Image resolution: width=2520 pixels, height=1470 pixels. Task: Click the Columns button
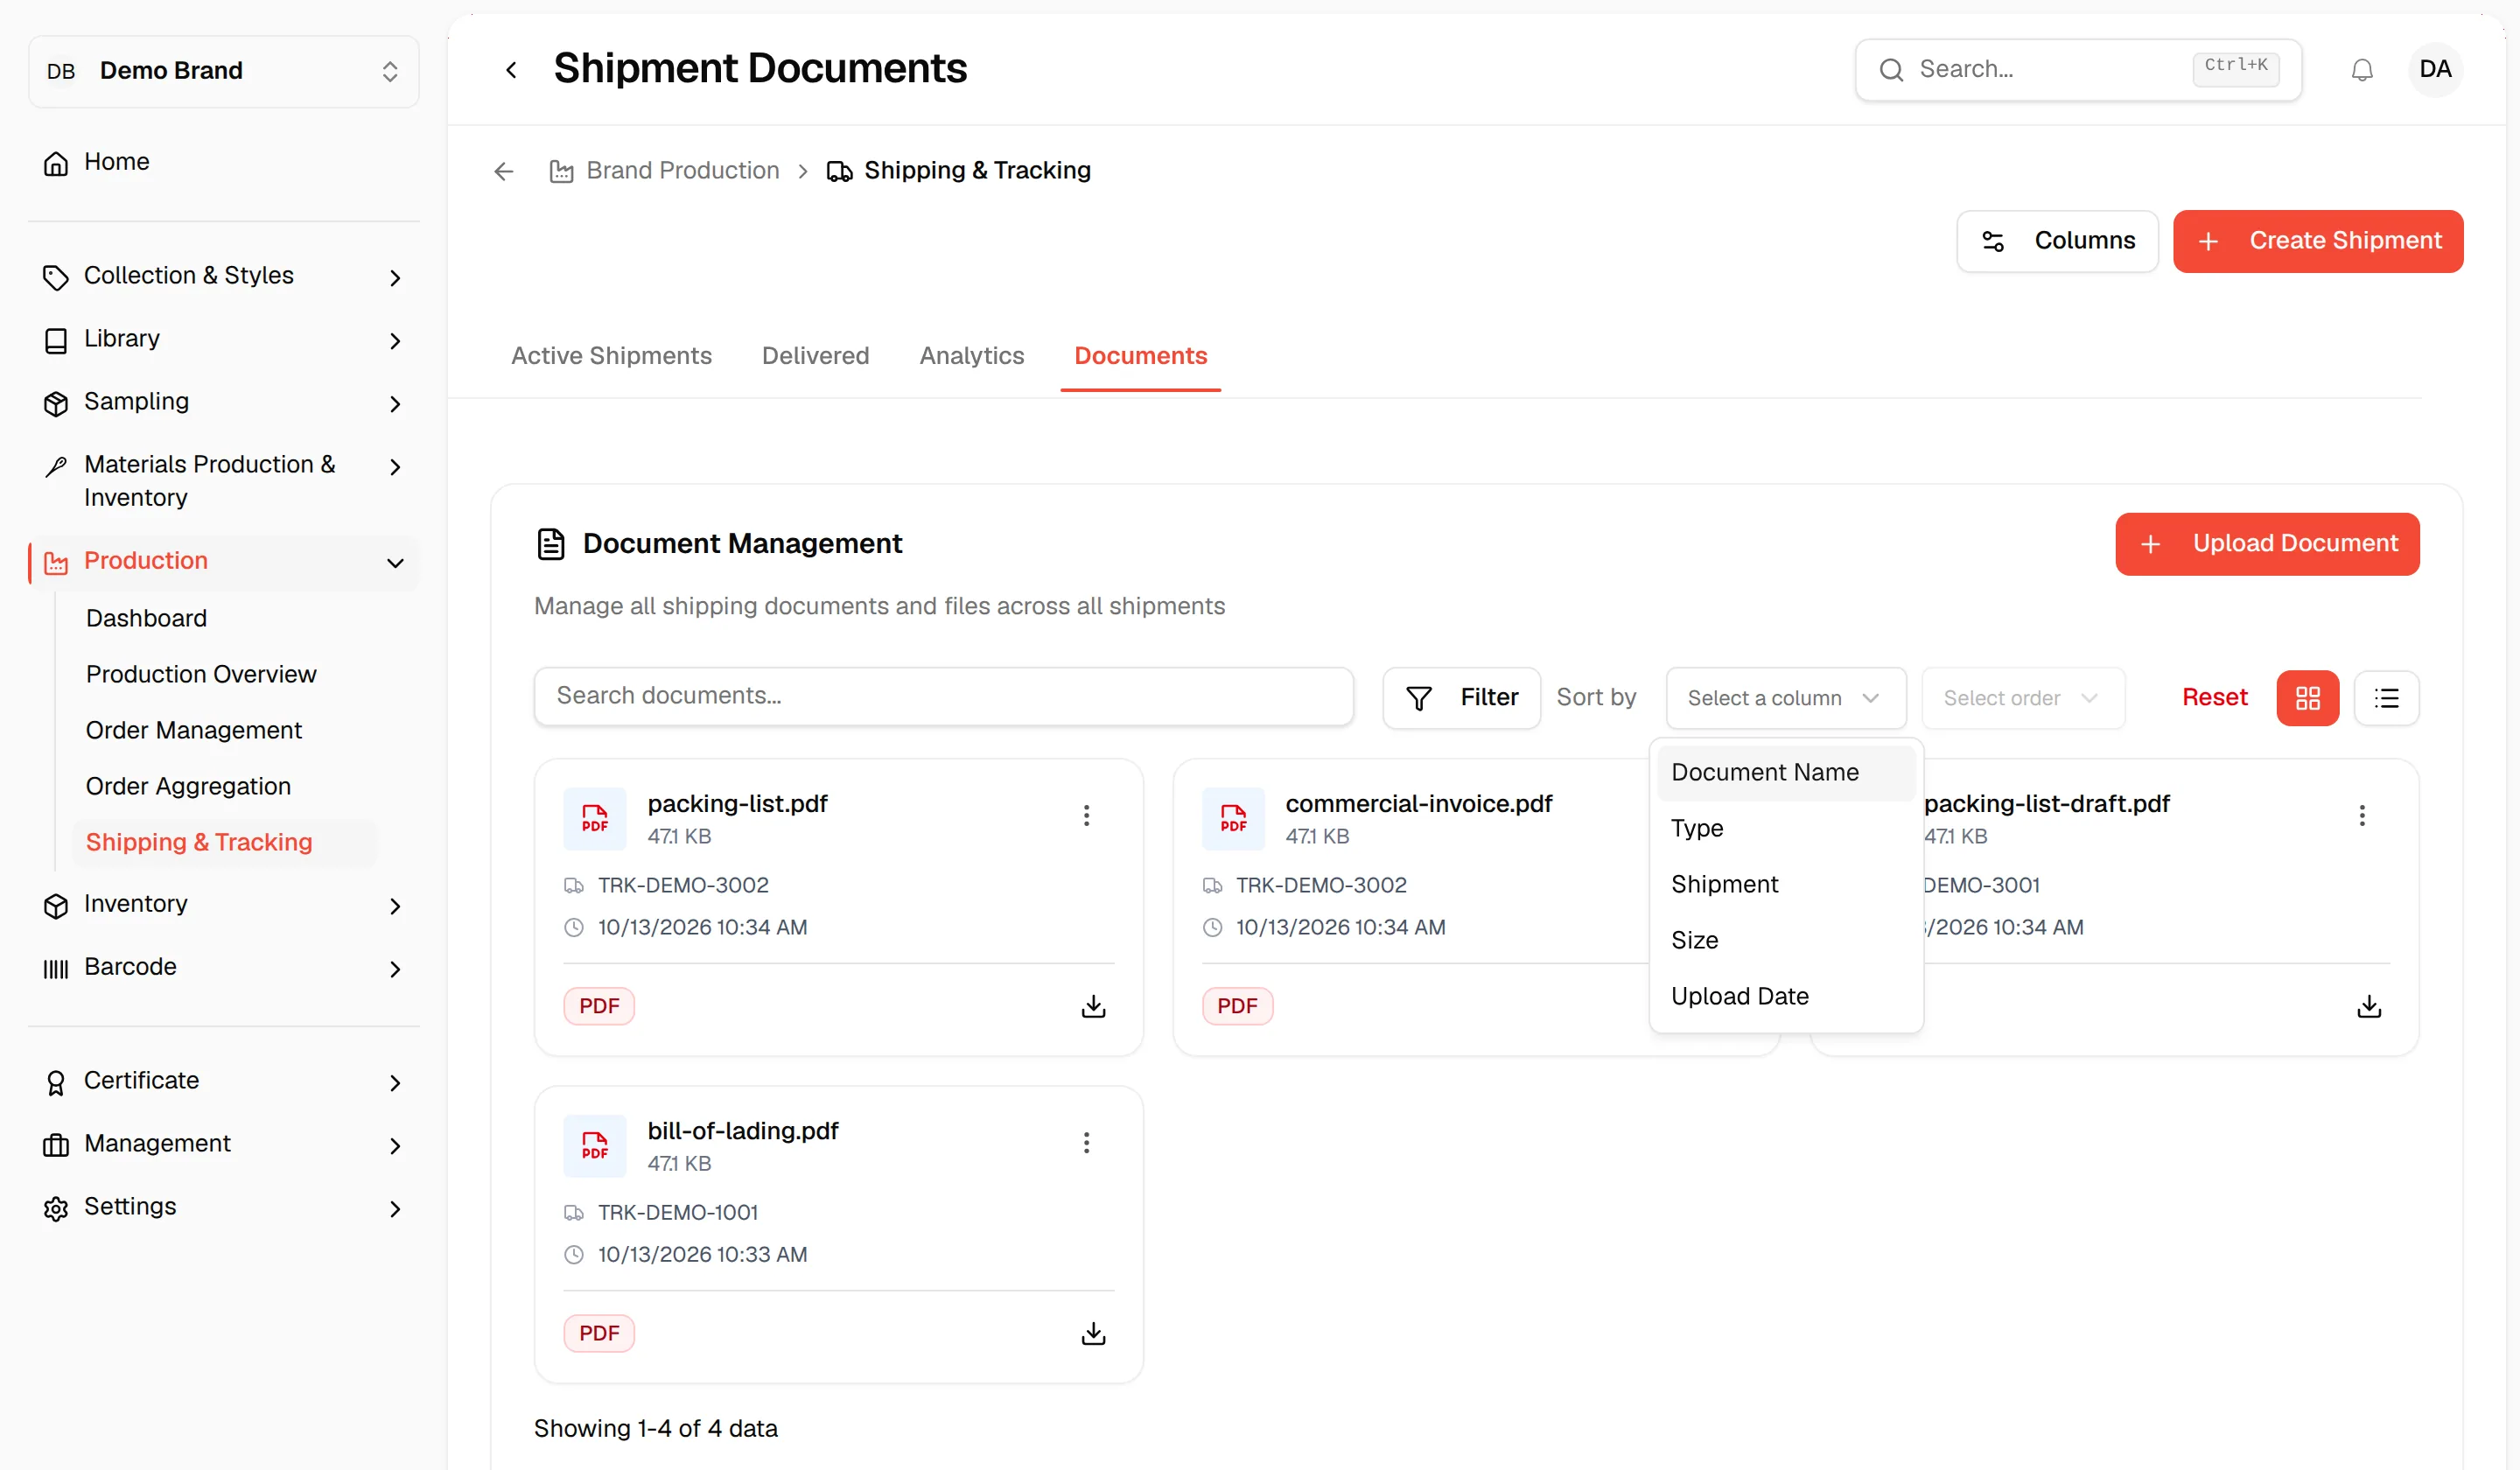tap(2057, 241)
